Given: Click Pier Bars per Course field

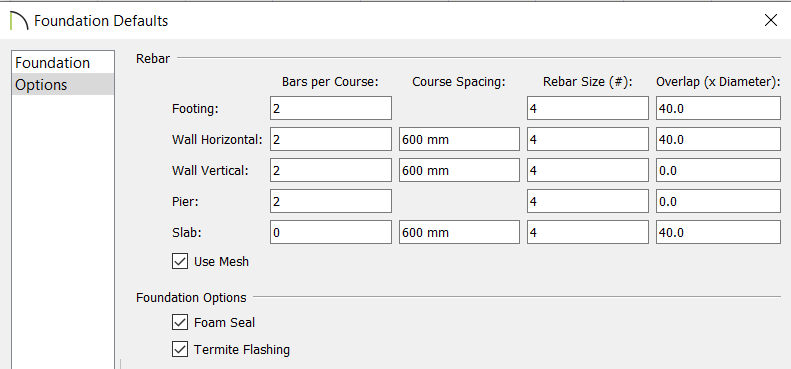Looking at the screenshot, I should coord(331,201).
